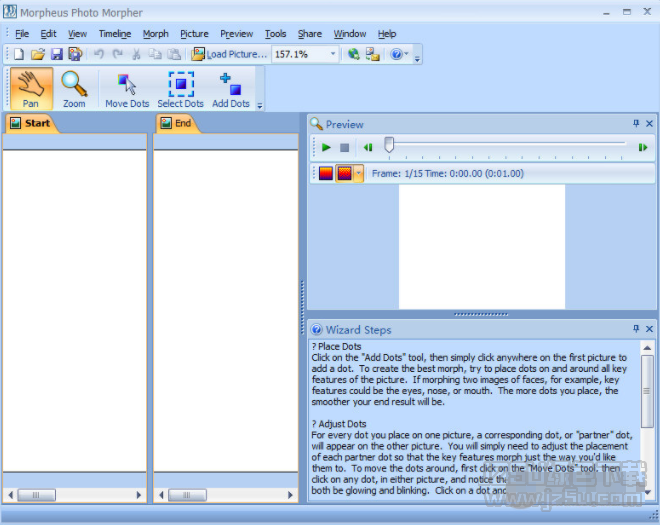Open an existing file with folder icon
The width and height of the screenshot is (660, 525).
pos(37,54)
